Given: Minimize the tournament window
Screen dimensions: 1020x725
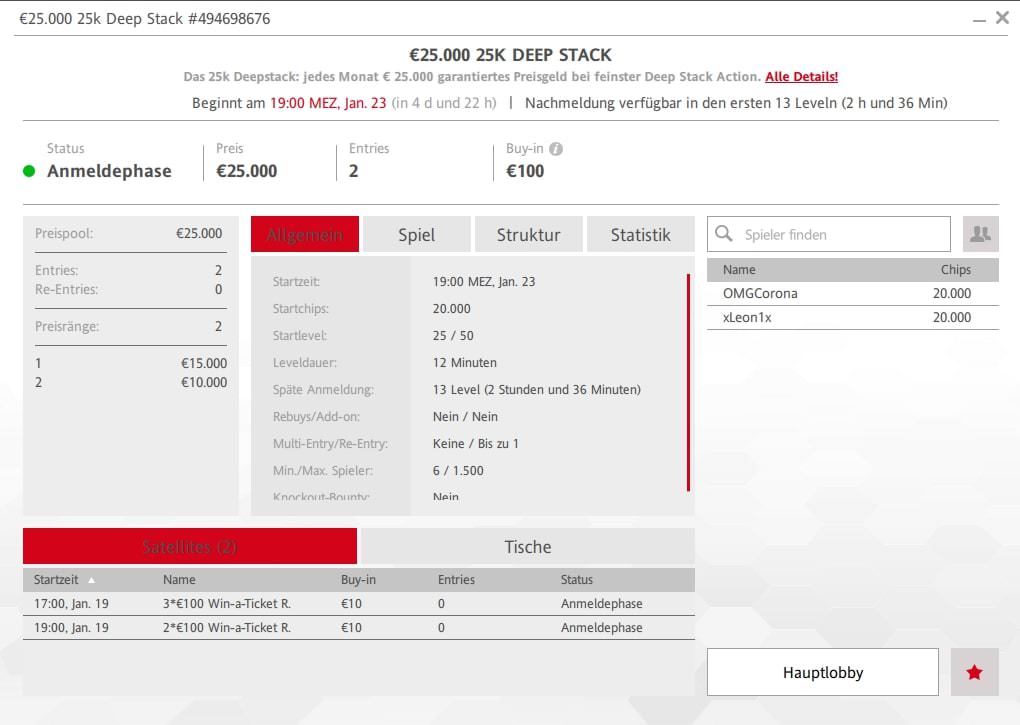Looking at the screenshot, I should tap(977, 19).
